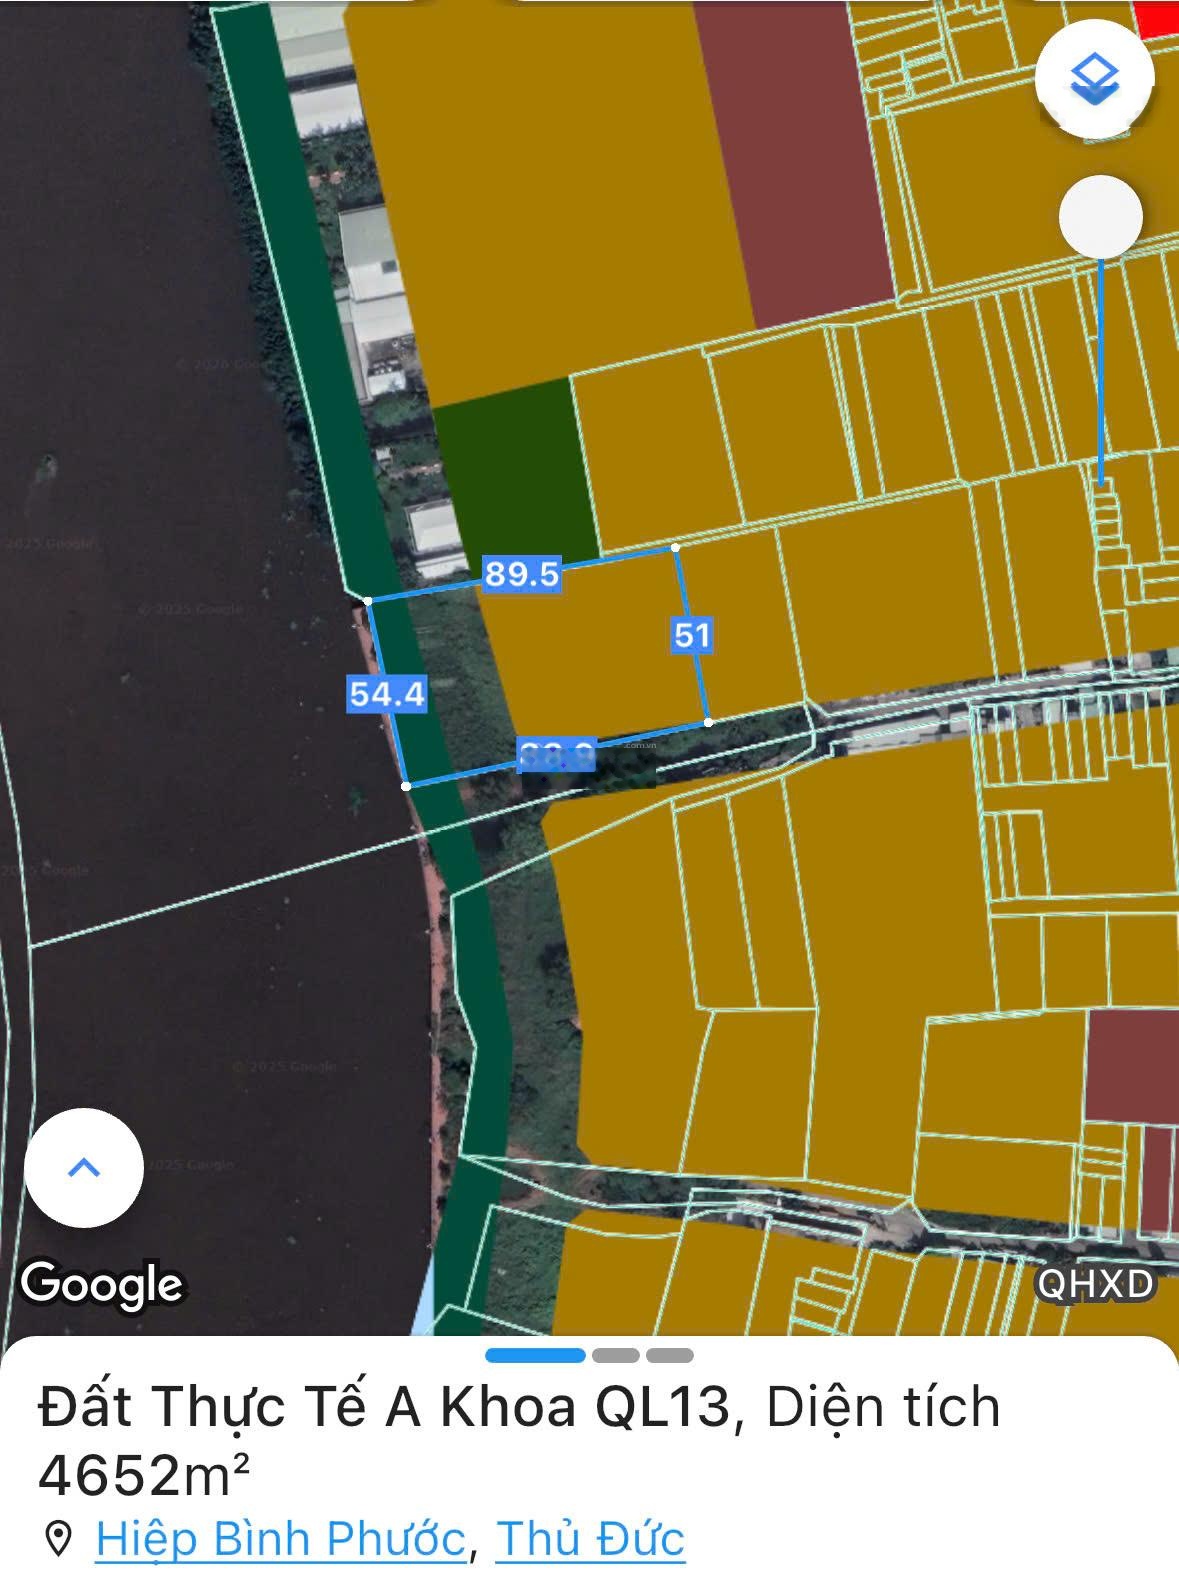Select the polygon vertex above the 51 label
This screenshot has width=1179, height=1578.
pyautogui.click(x=676, y=547)
